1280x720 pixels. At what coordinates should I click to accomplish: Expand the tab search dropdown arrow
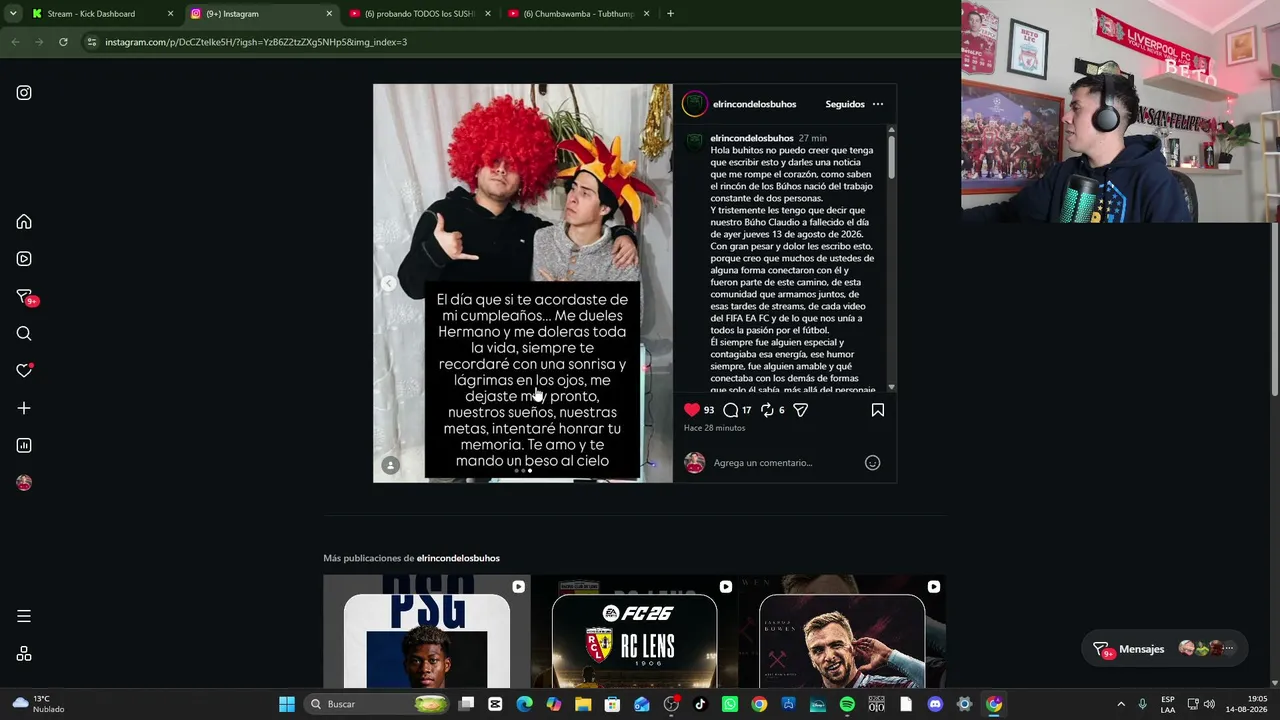point(13,14)
